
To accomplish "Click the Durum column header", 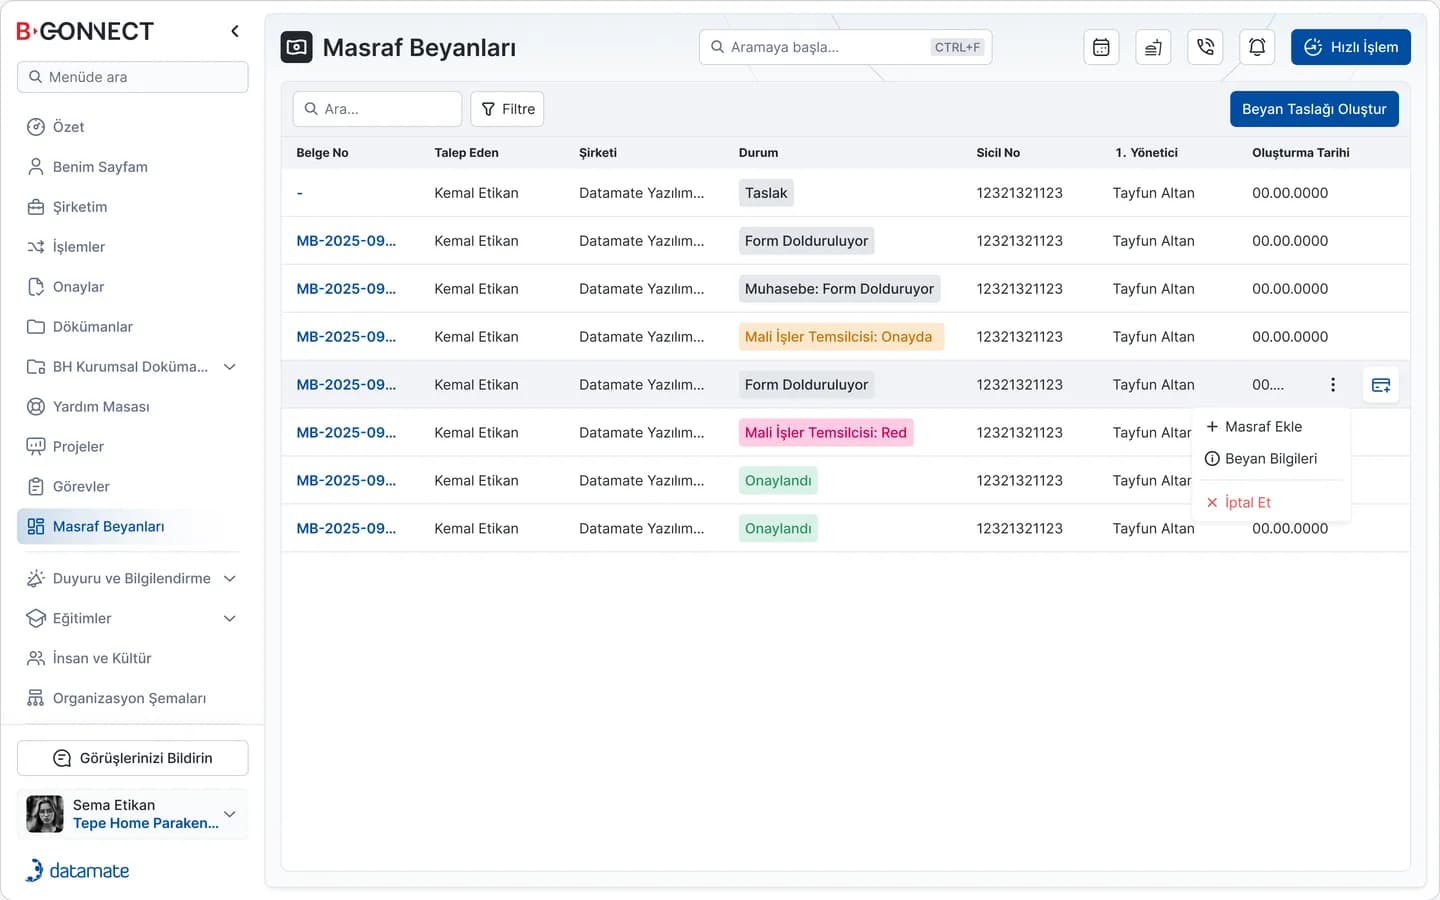I will click(758, 153).
